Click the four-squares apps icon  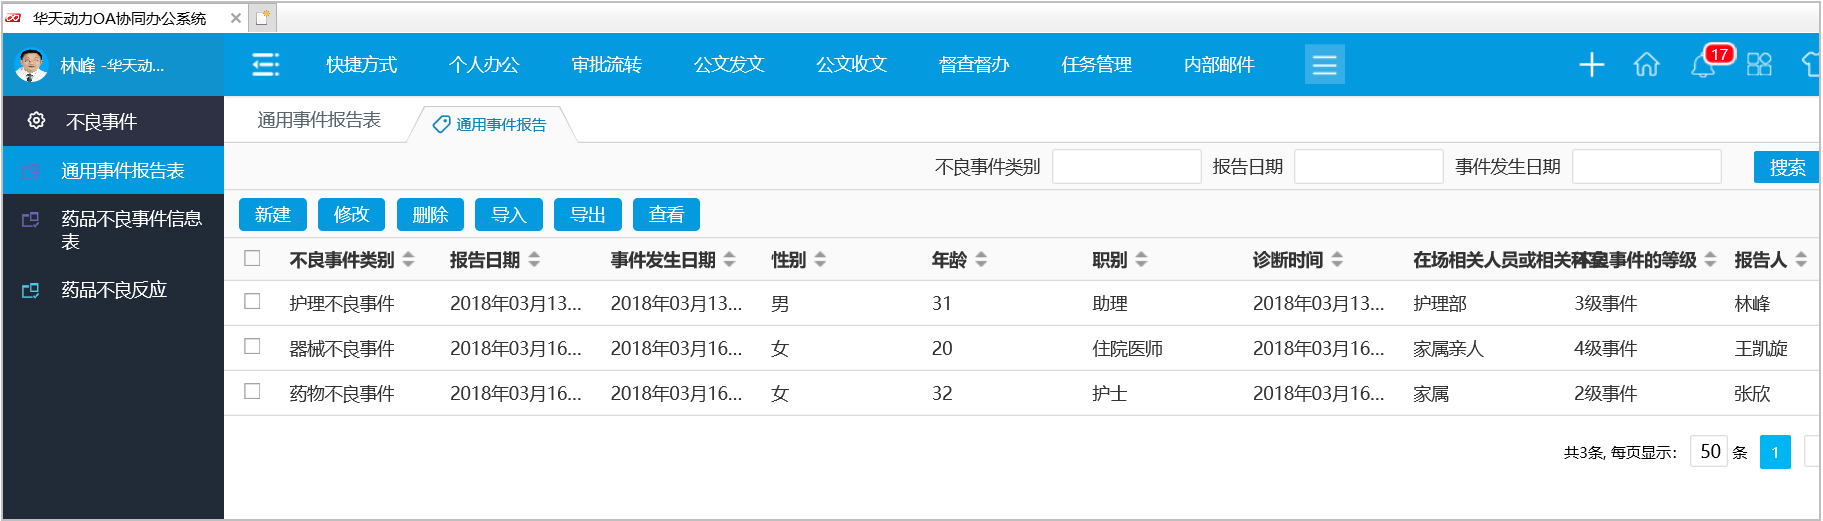click(1759, 65)
